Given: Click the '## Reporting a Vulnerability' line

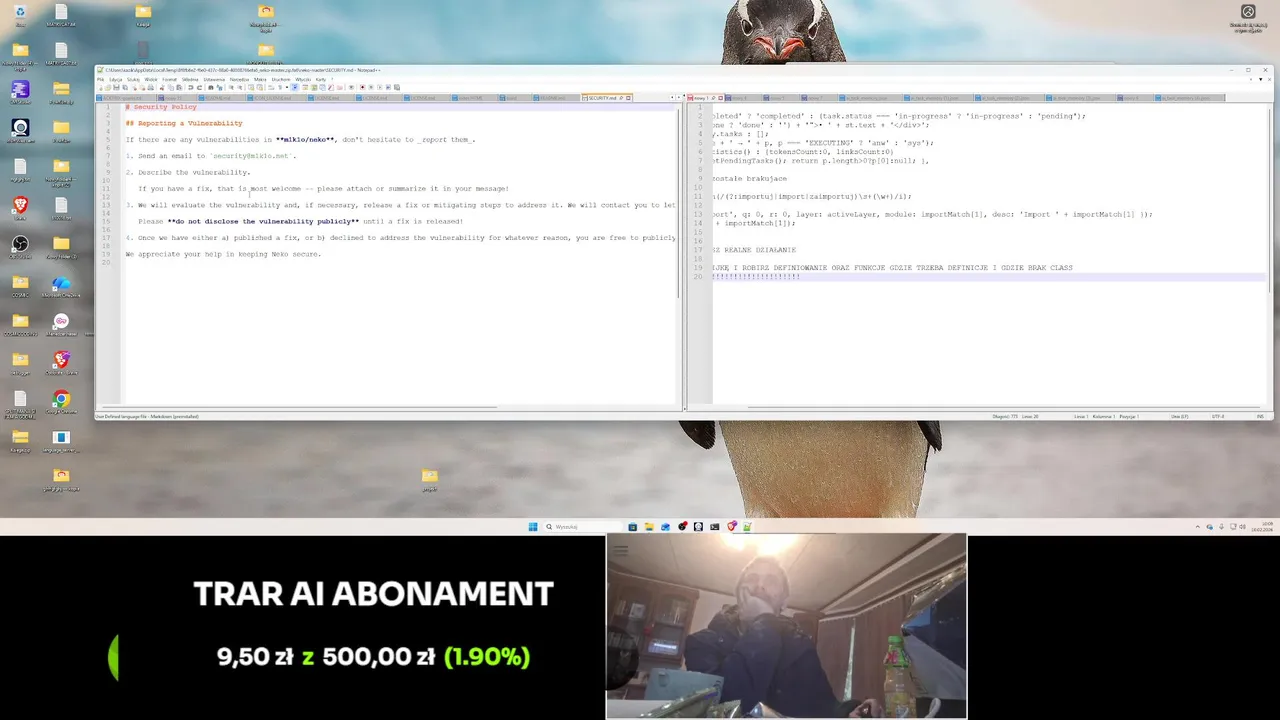Looking at the screenshot, I should point(184,123).
